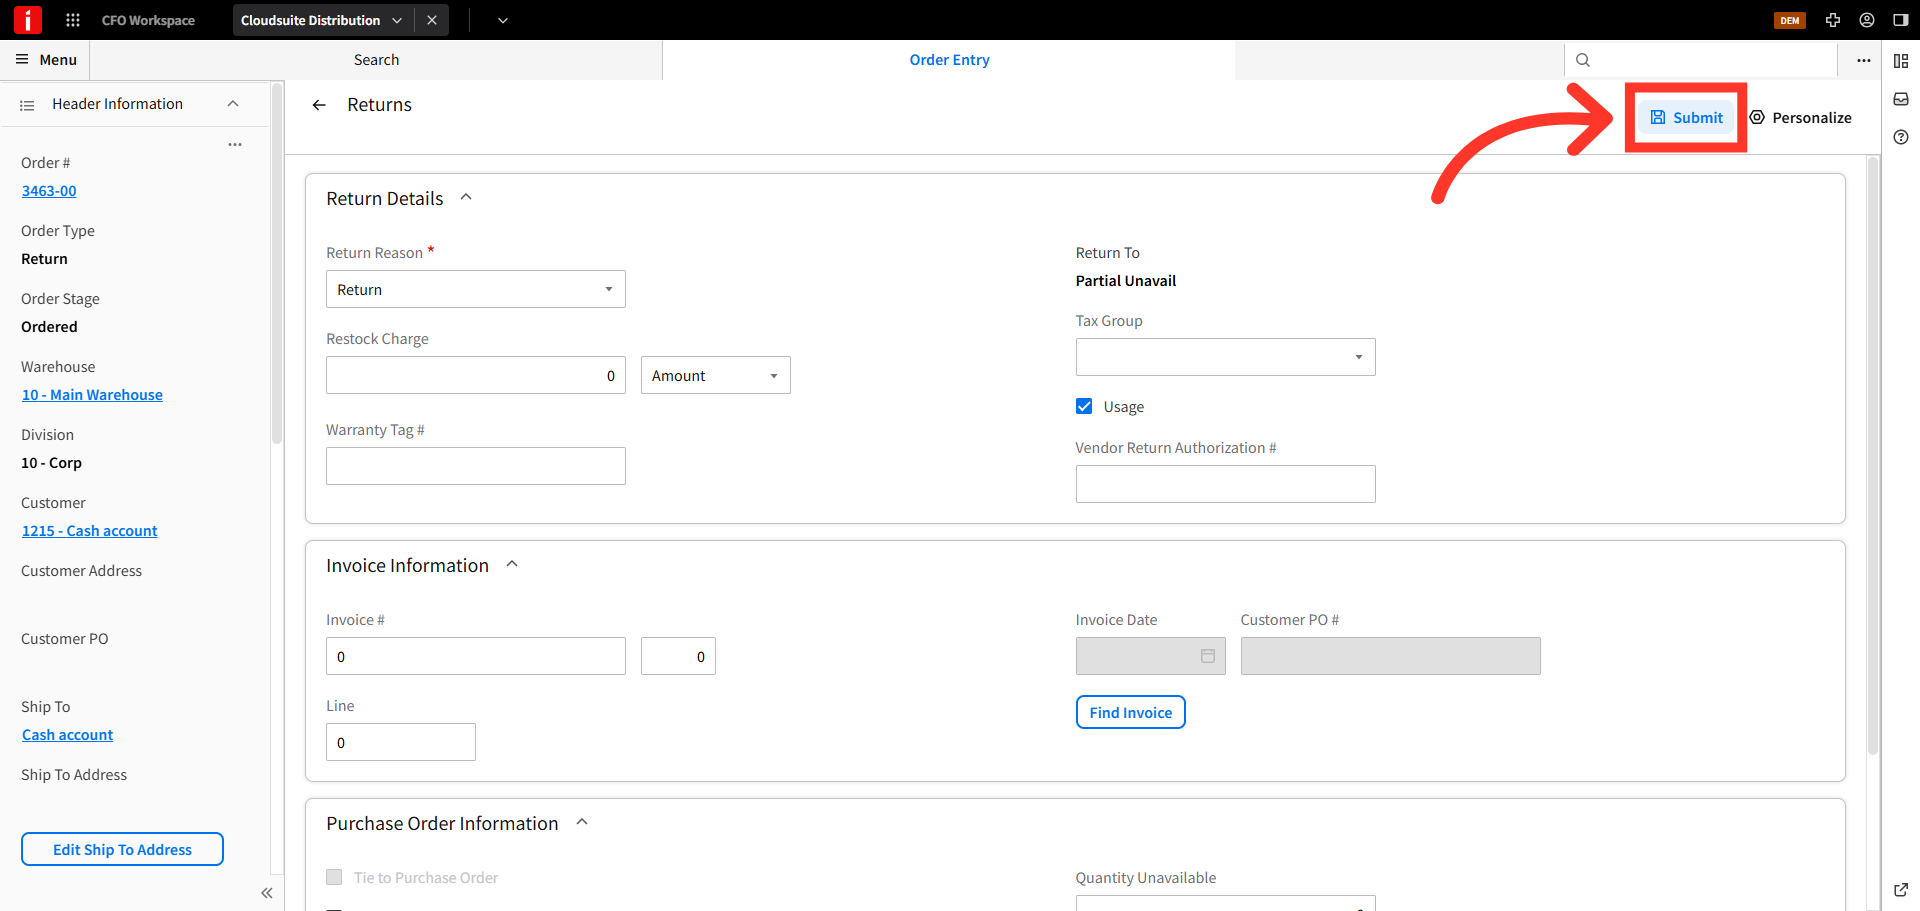
Task: Open the layout panel icon on right rail
Action: (x=1901, y=61)
